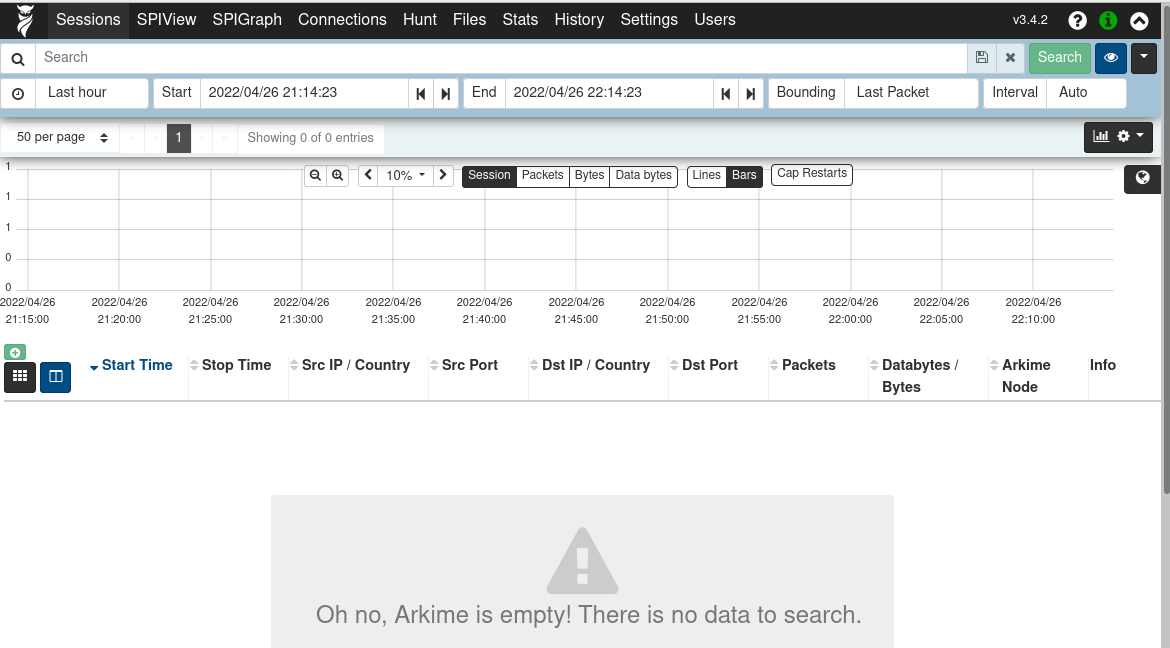
Task: Open the help question mark icon
Action: (x=1077, y=21)
